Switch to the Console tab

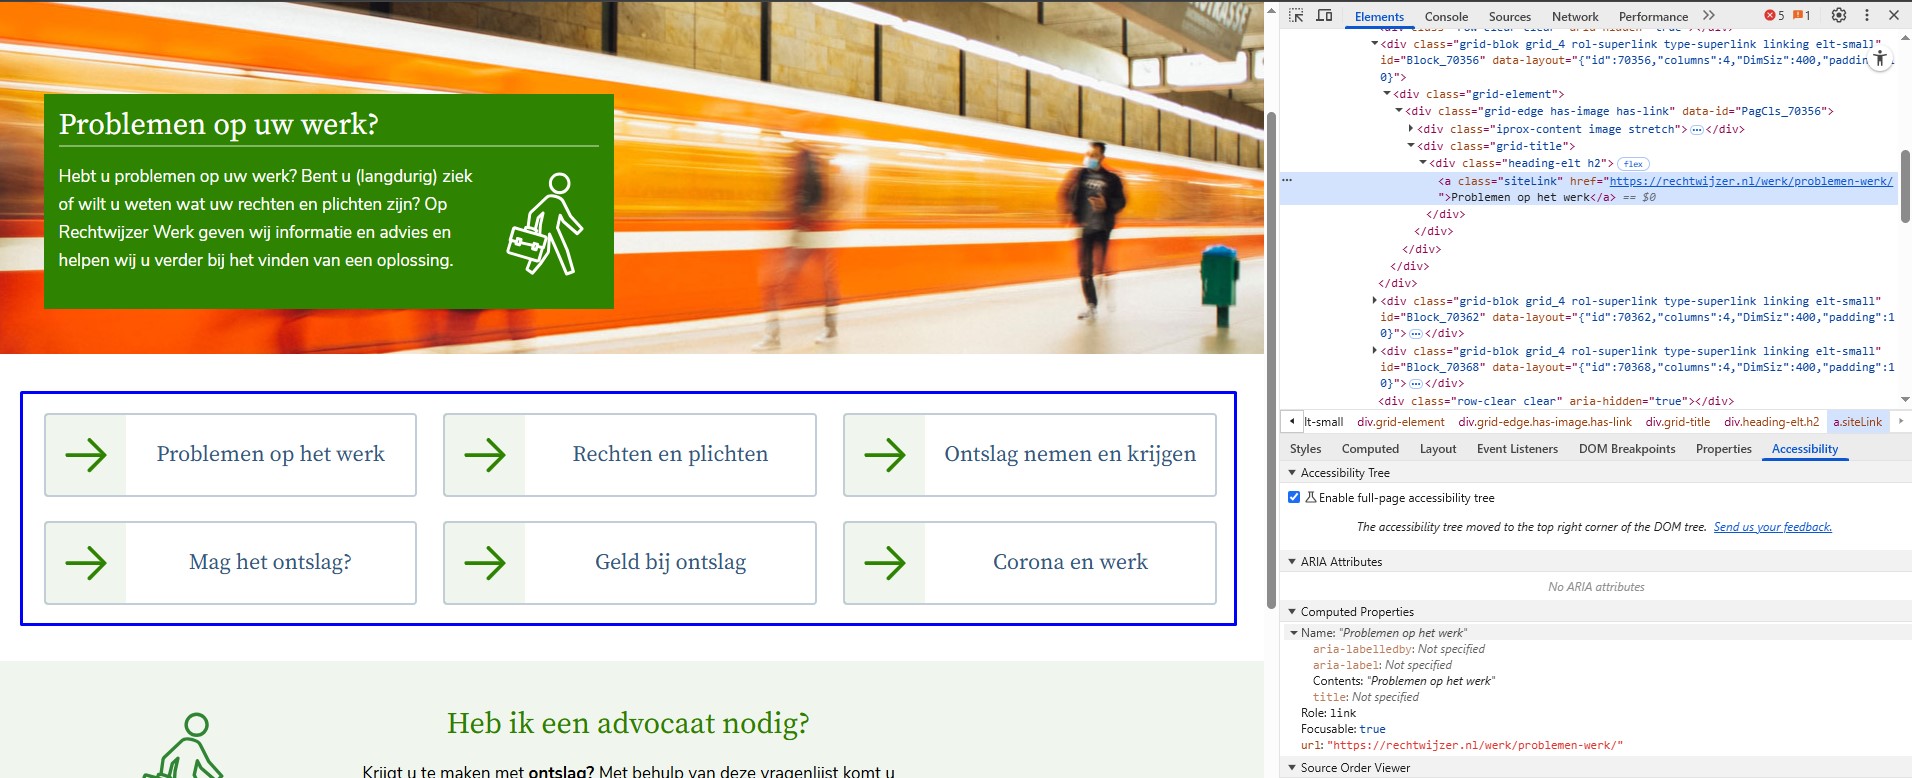tap(1446, 16)
